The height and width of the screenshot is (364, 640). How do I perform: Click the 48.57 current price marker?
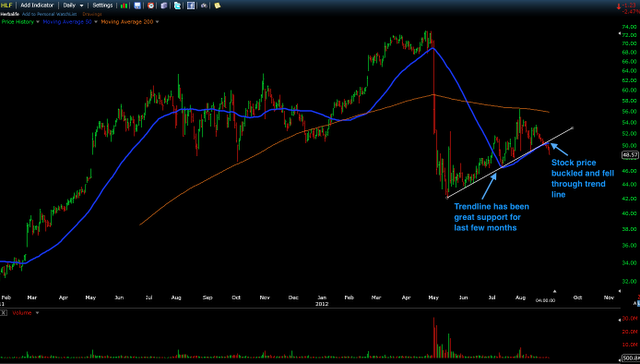click(629, 155)
